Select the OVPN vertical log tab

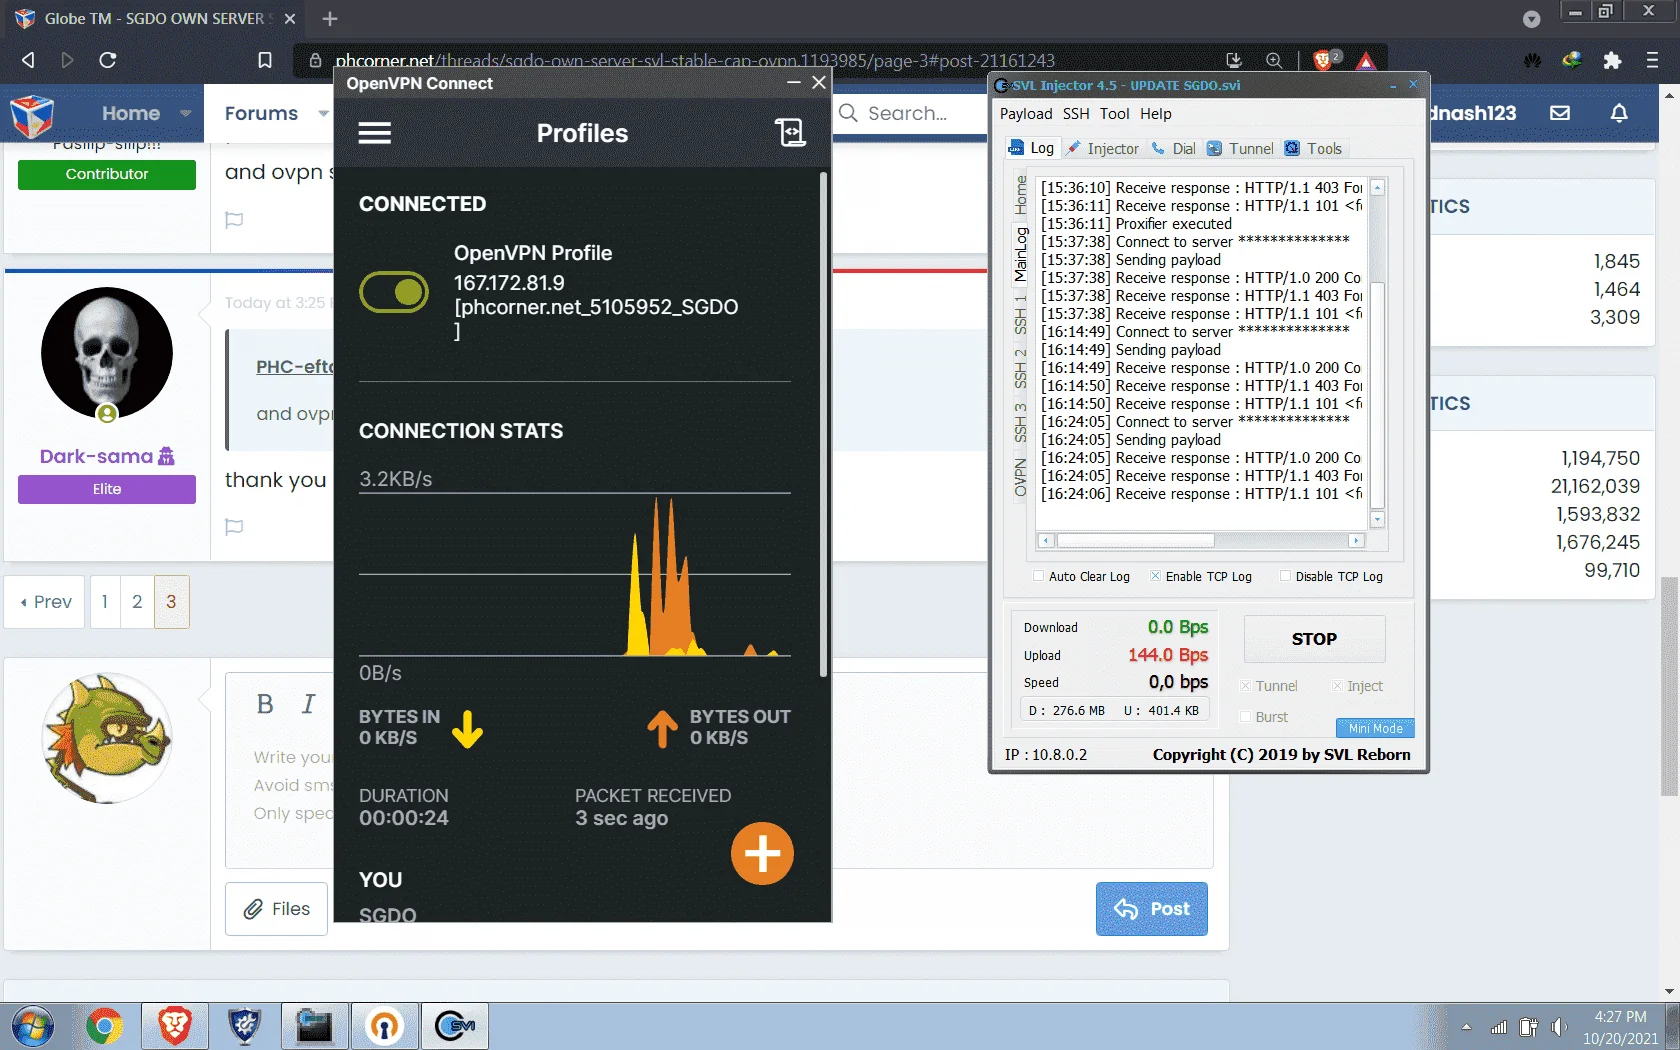pos(1020,477)
